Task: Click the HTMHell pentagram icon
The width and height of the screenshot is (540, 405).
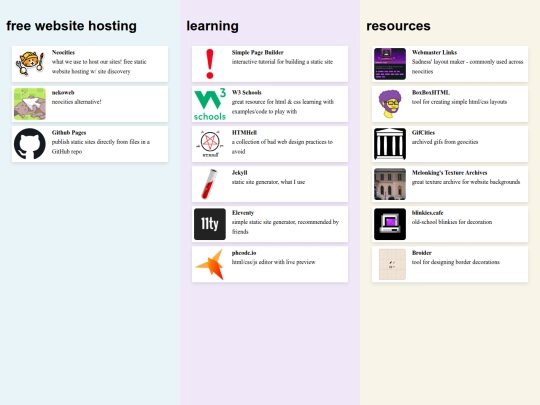Action: [210, 144]
